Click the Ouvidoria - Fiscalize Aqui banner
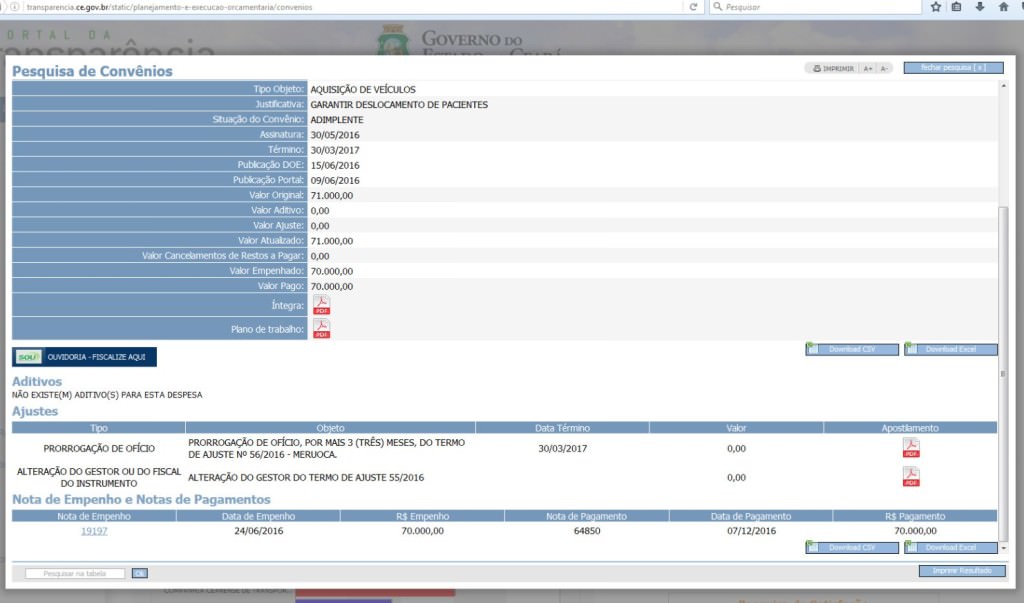1024x603 pixels. tap(84, 356)
